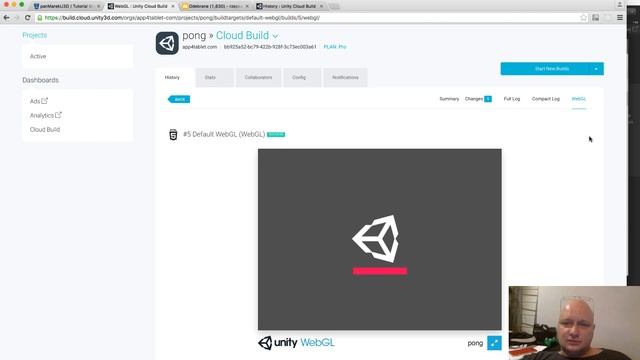This screenshot has width=640, height=360.
Task: Open Analytics dashboard link
Action: 42,116
